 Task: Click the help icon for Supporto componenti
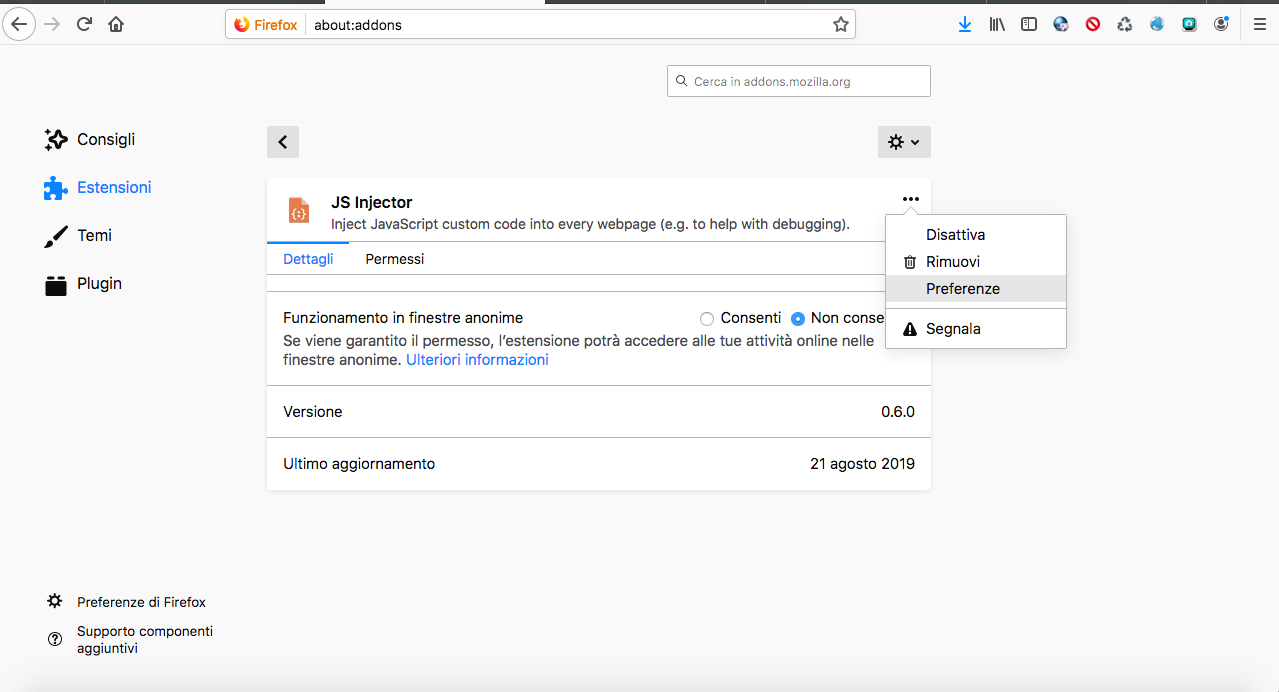pos(55,639)
